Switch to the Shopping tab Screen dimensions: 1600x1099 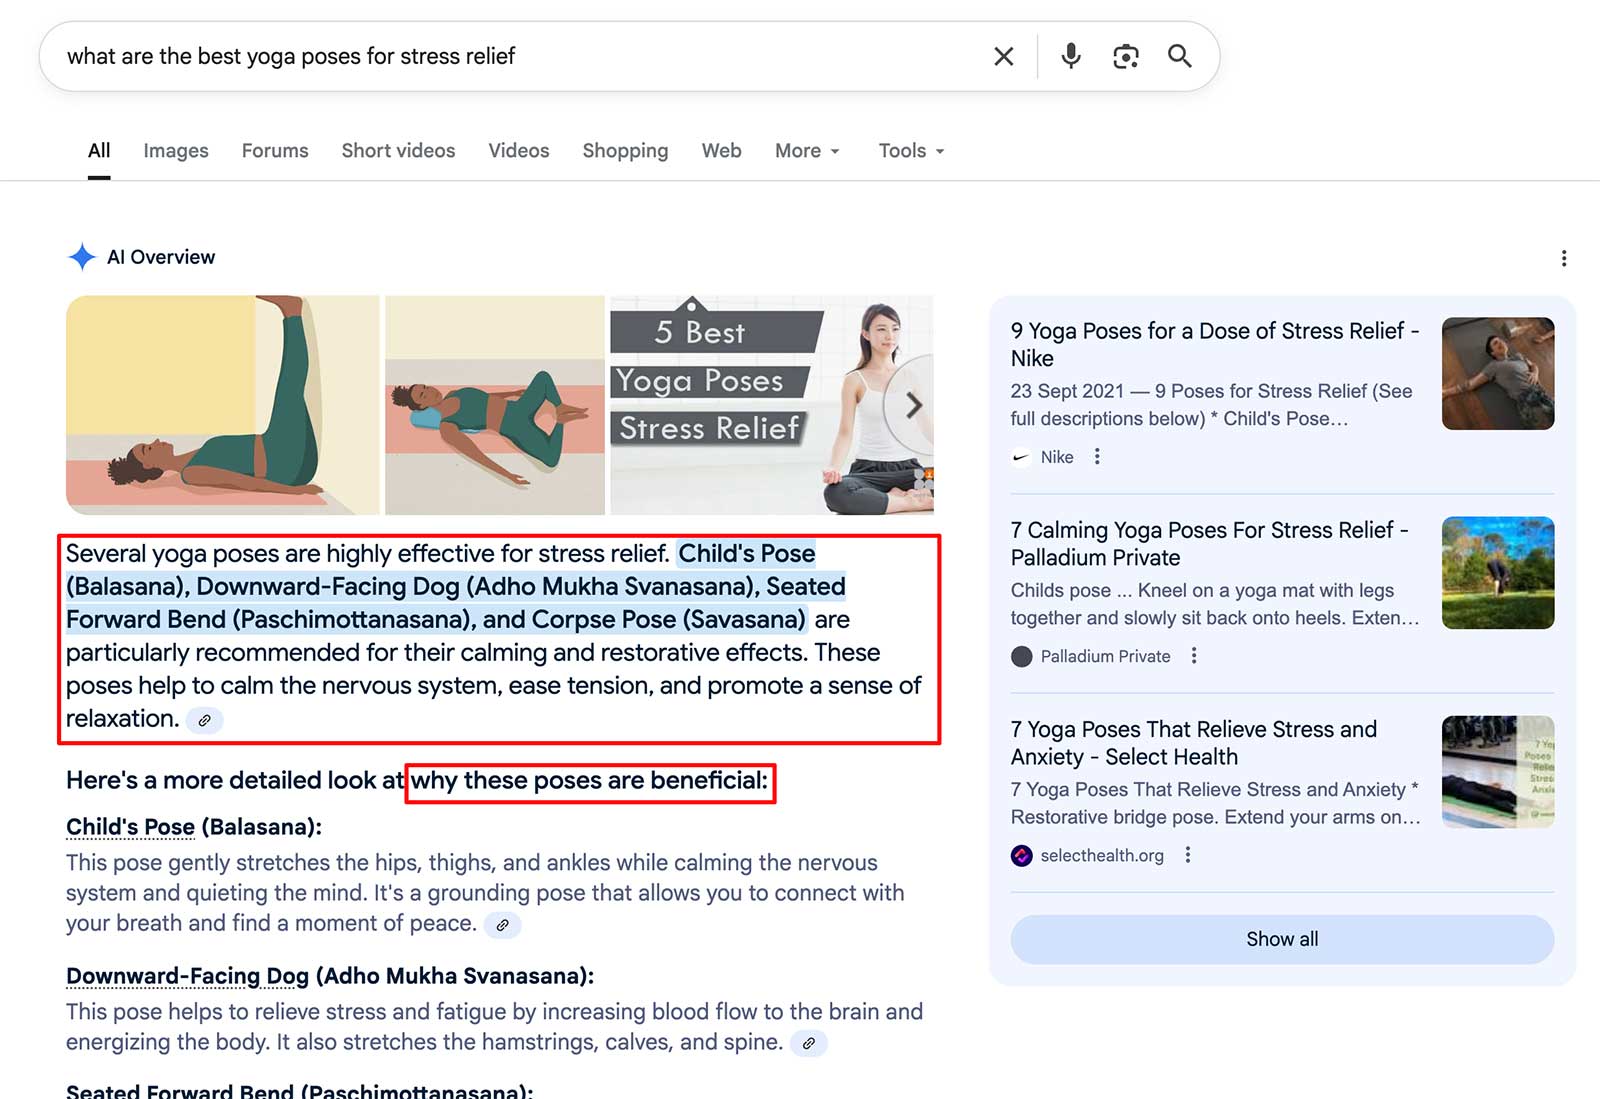[x=624, y=150]
